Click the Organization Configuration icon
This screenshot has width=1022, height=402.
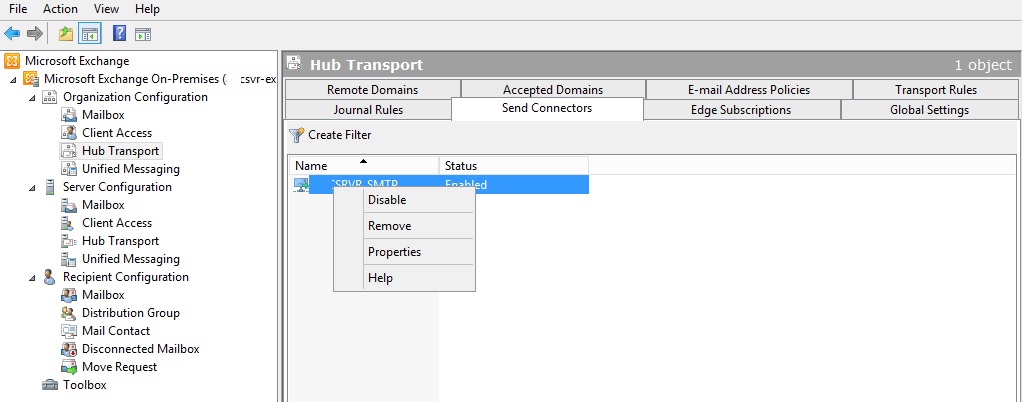pyautogui.click(x=50, y=97)
